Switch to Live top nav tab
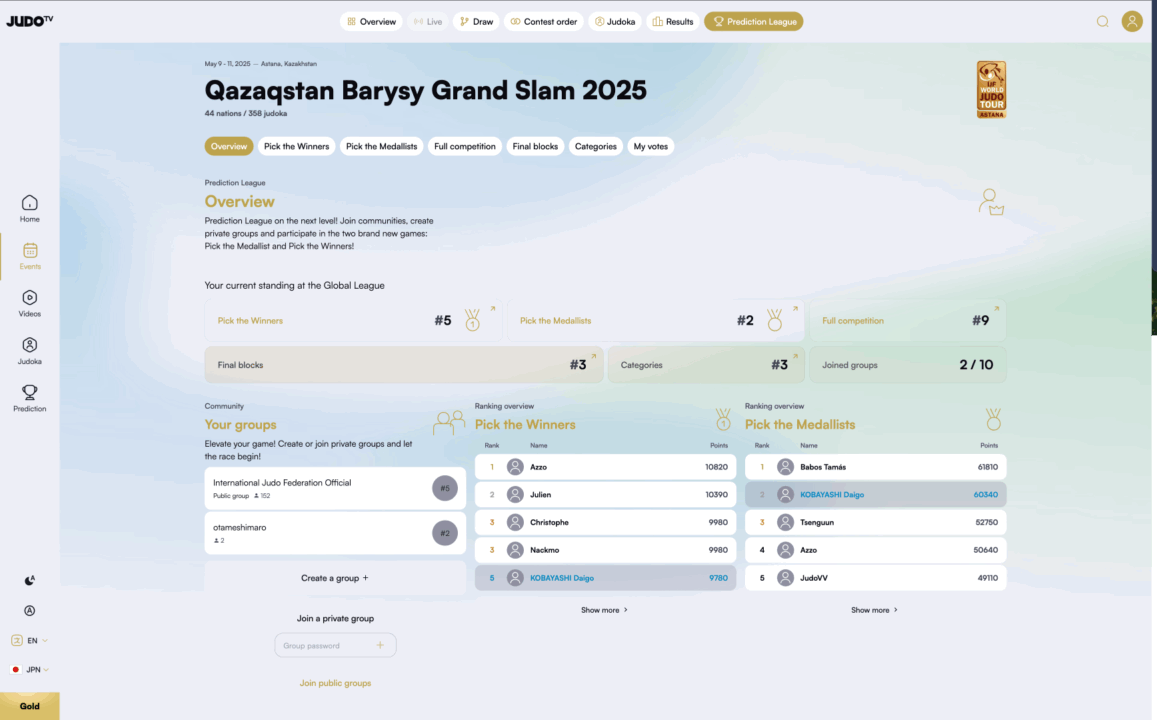This screenshot has width=1157, height=720. coord(428,21)
